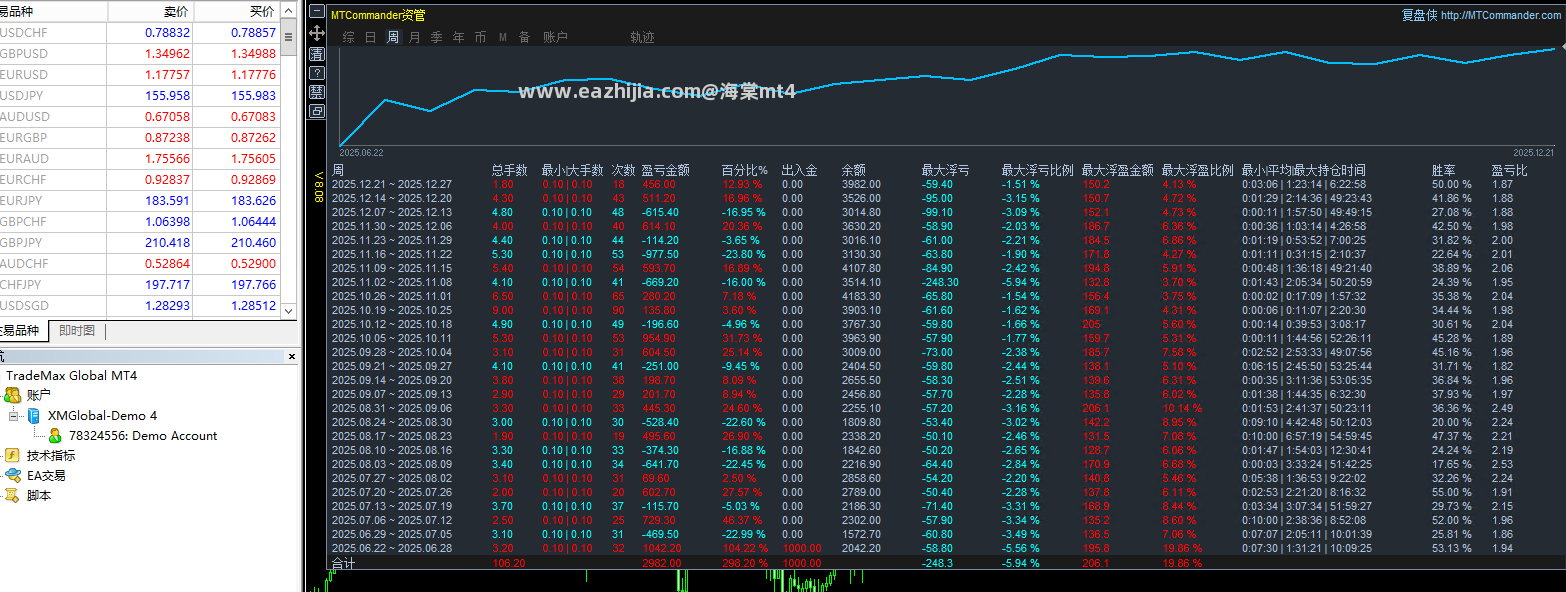Click the 轨迹 track button
The height and width of the screenshot is (592, 1566).
[x=642, y=37]
